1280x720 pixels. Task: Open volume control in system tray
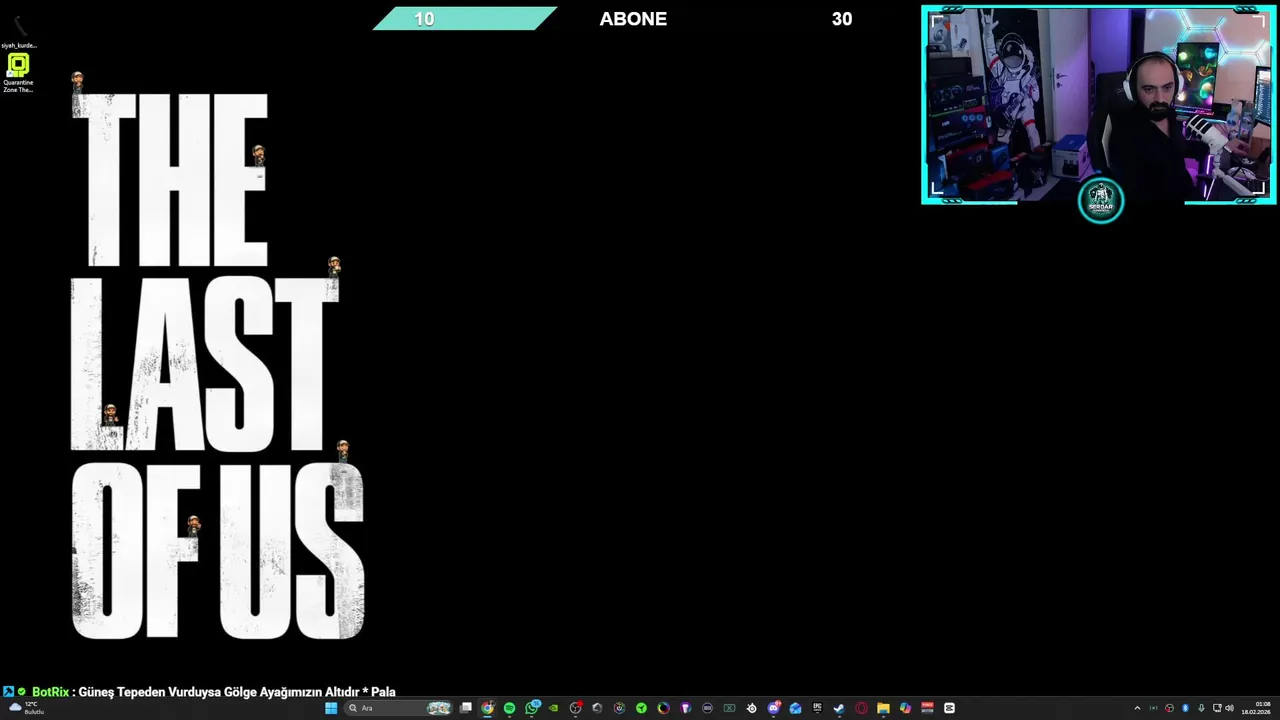pyautogui.click(x=1229, y=708)
